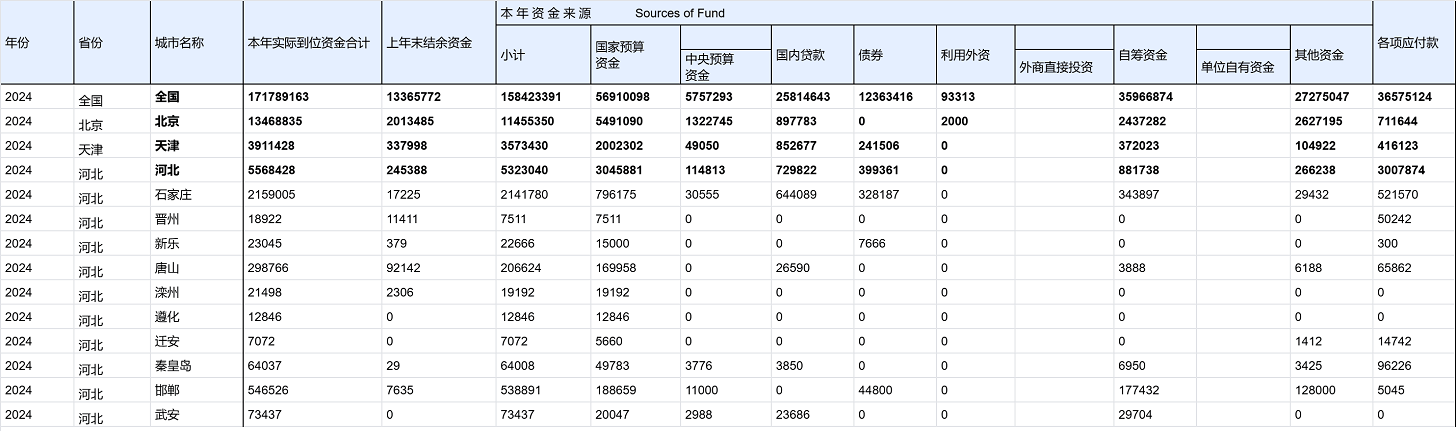Select the 秦皇岛 city name cell
Screen dimensions: 1456x431
click(x=196, y=366)
